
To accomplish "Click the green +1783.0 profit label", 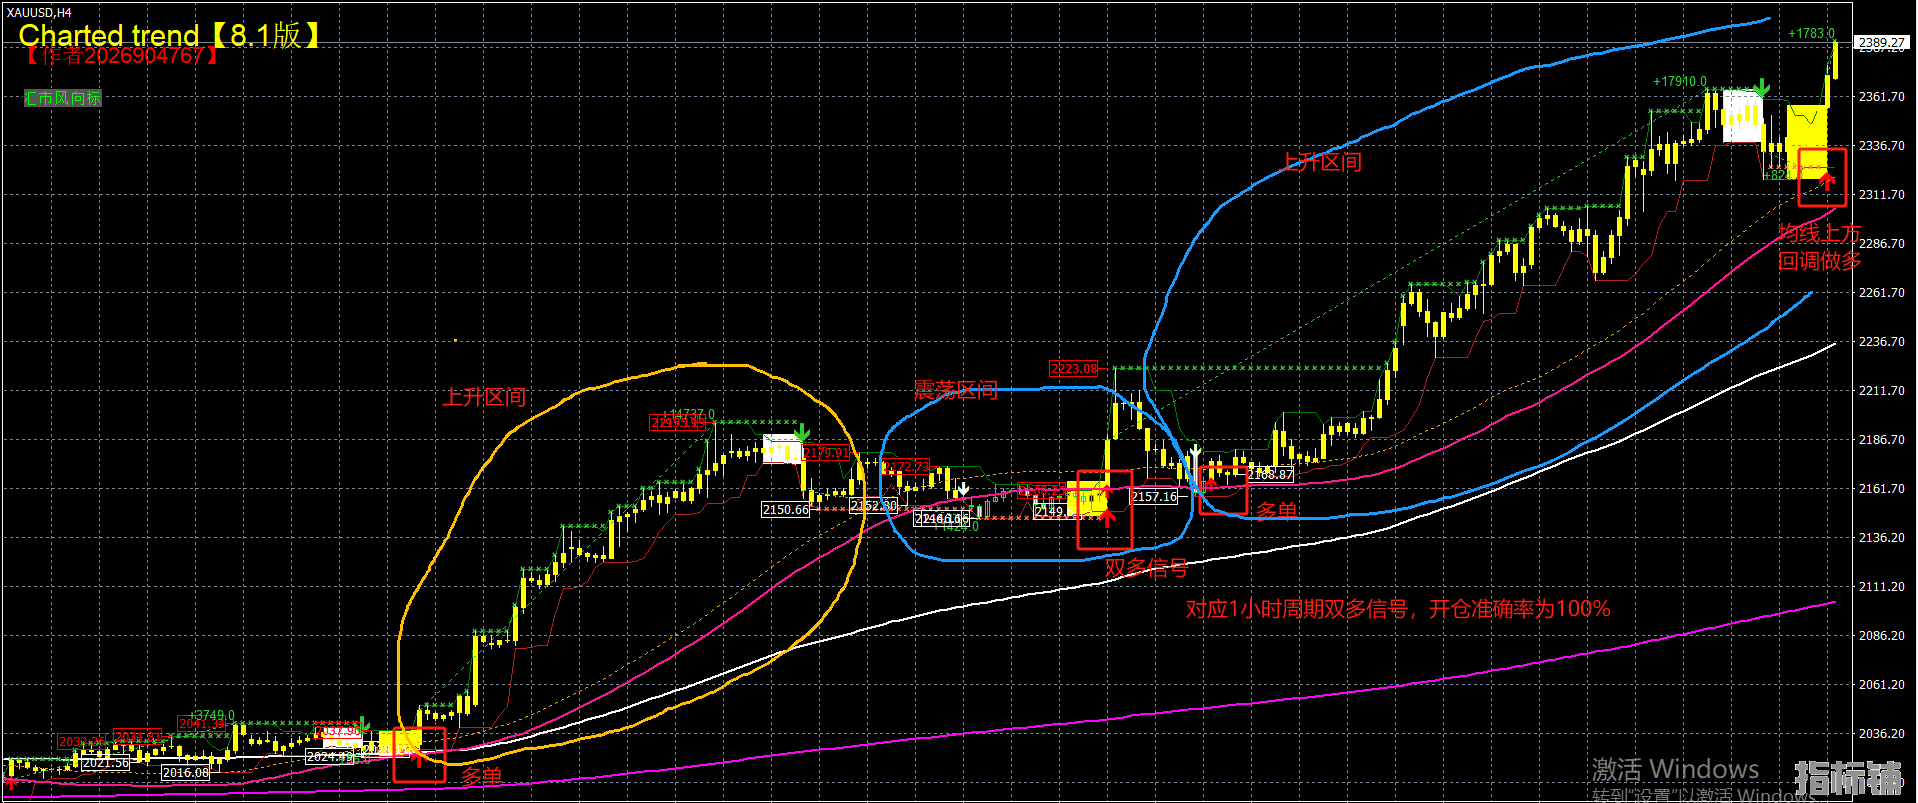I will 1812,34.
